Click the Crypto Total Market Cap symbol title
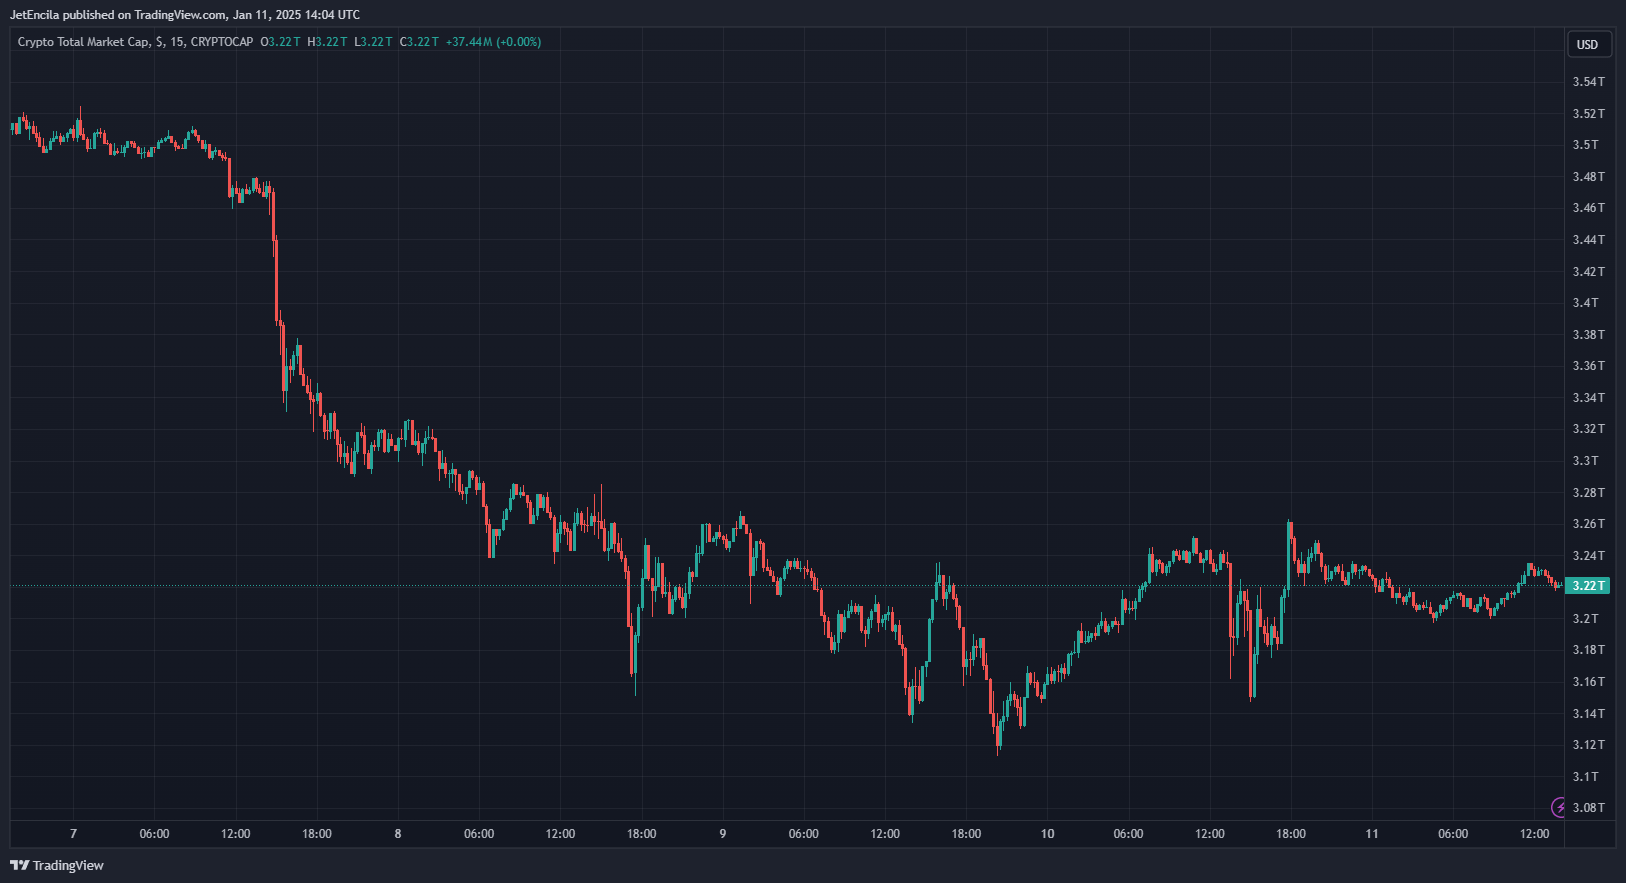 click(x=83, y=42)
